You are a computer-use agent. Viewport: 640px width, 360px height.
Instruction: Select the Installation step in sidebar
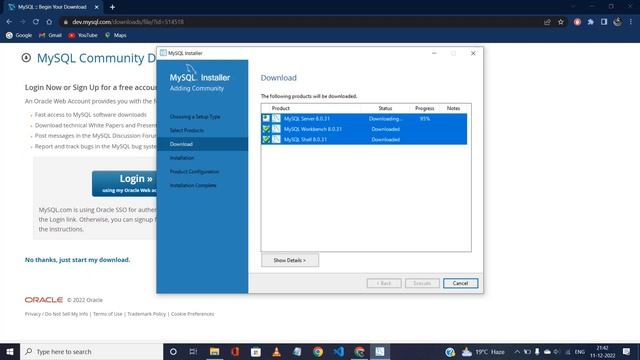[182, 158]
